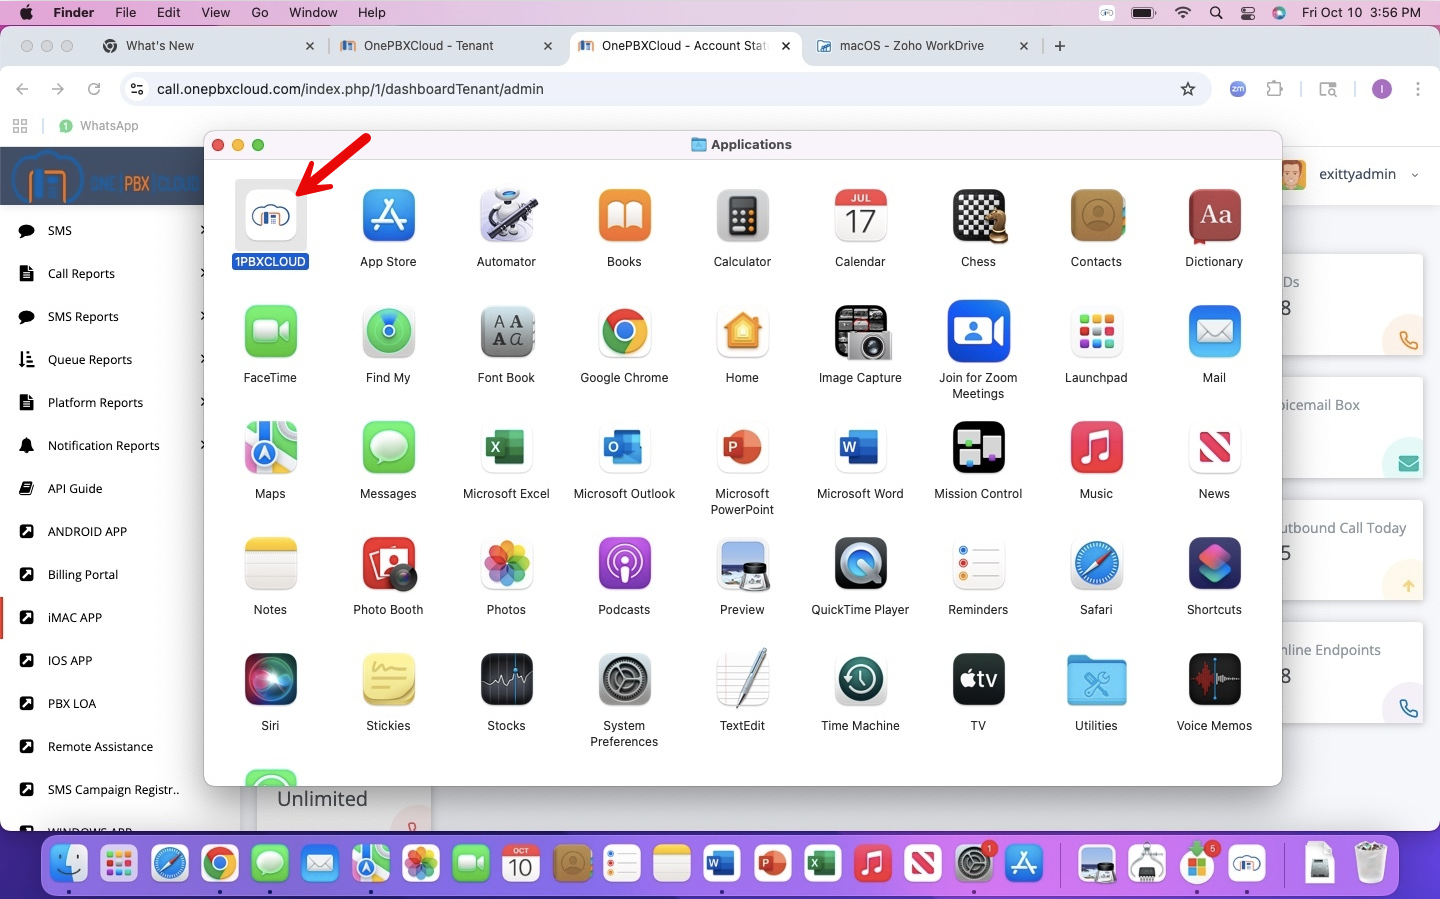
Task: Expand the exittyadmin user dropdown
Action: pos(1414,175)
